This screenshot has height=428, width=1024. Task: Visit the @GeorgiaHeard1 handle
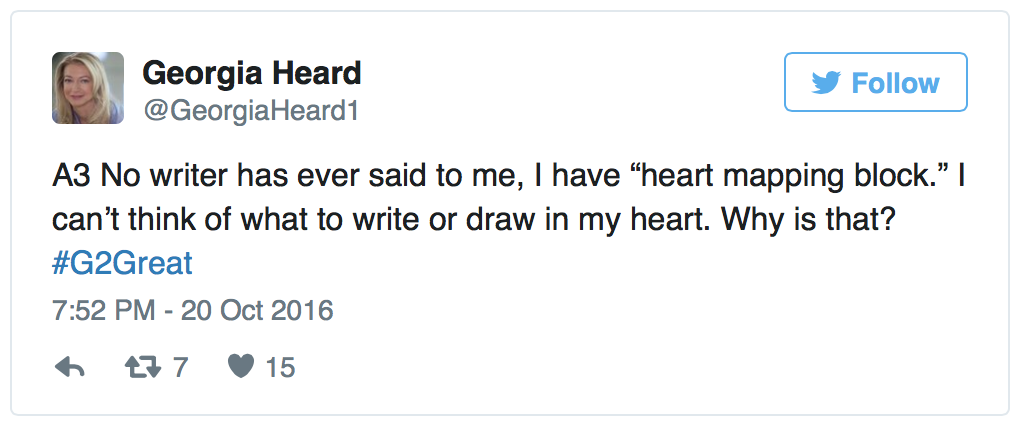pos(251,110)
